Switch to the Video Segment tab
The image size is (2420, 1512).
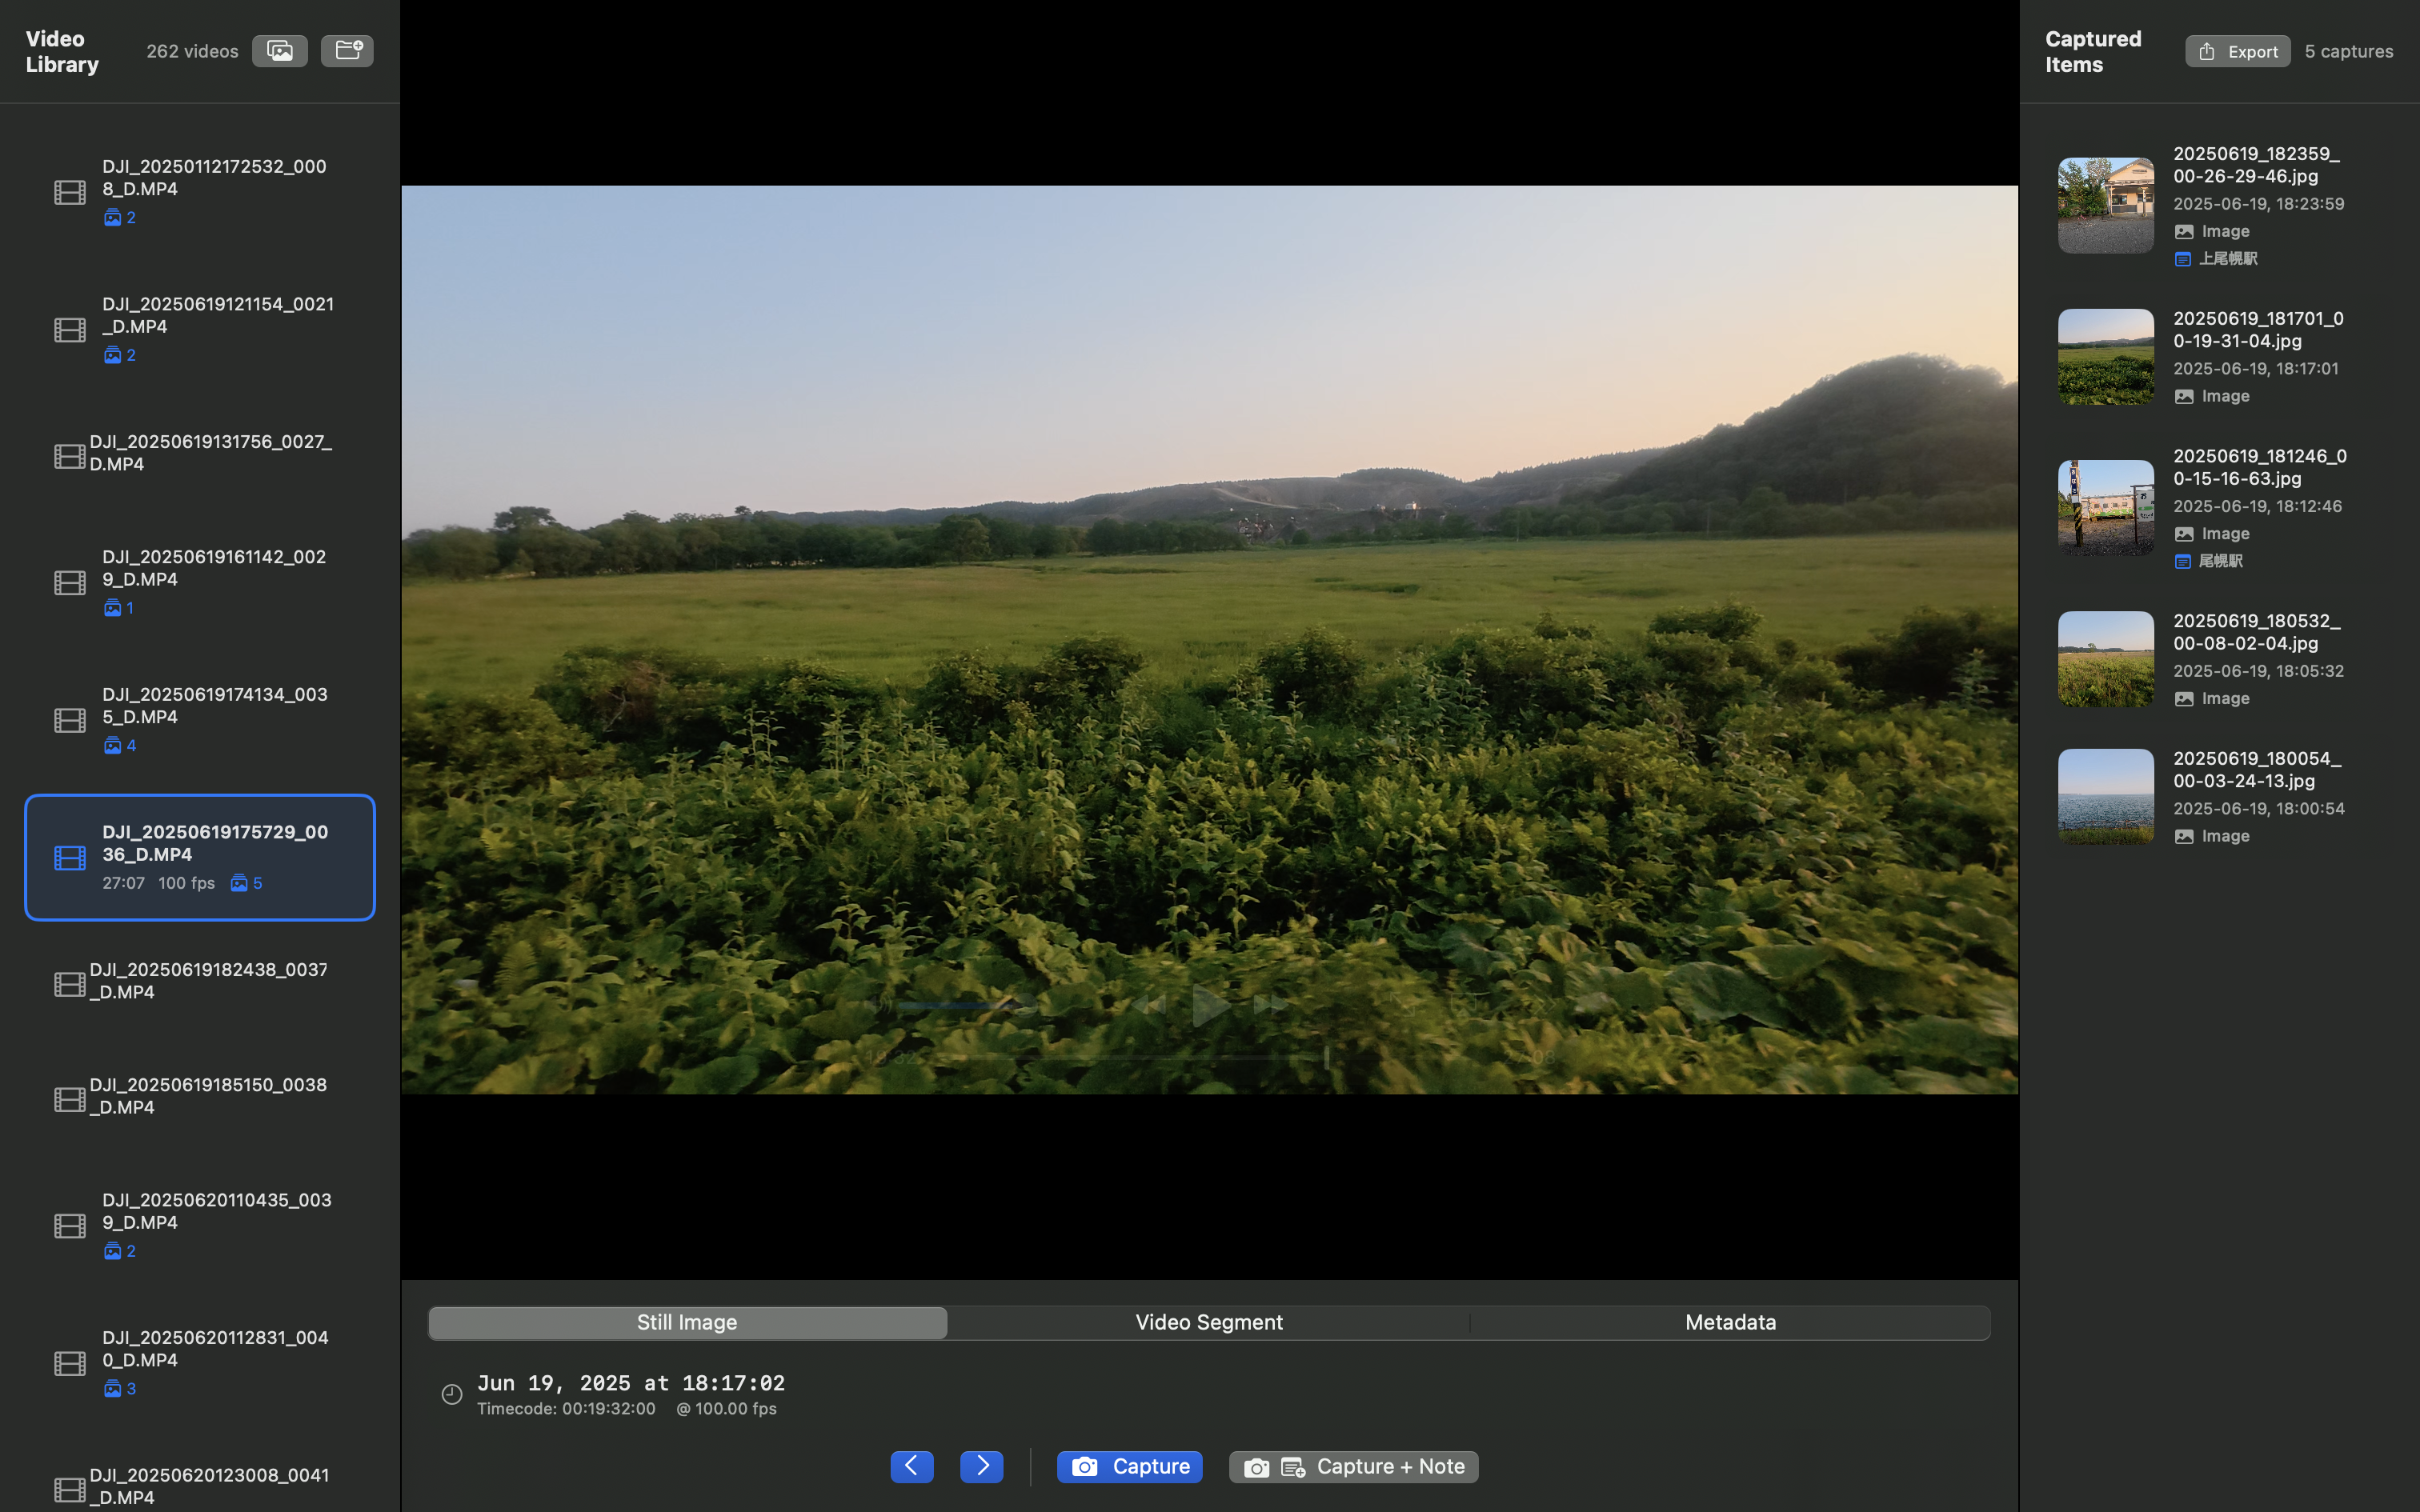pyautogui.click(x=1207, y=1322)
